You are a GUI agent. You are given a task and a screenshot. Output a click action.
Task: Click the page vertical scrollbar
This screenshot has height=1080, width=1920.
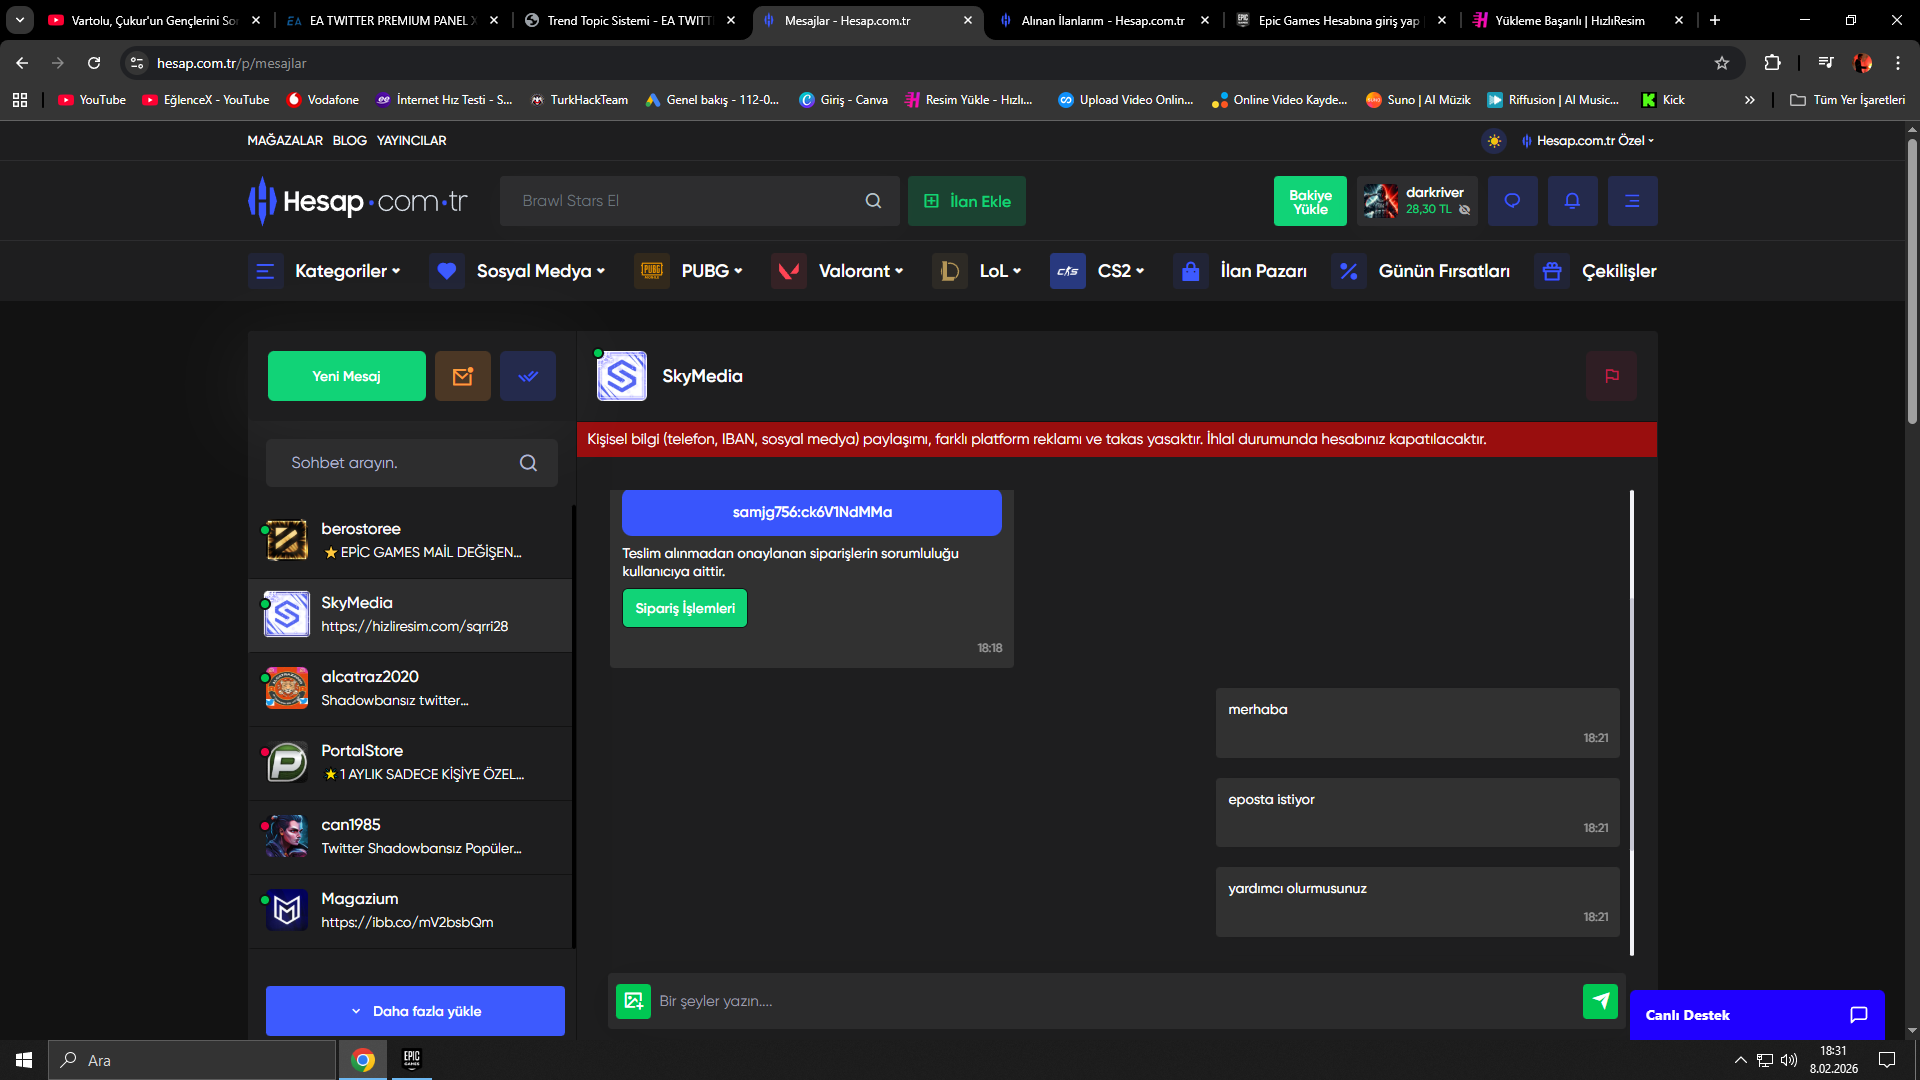click(x=1912, y=281)
